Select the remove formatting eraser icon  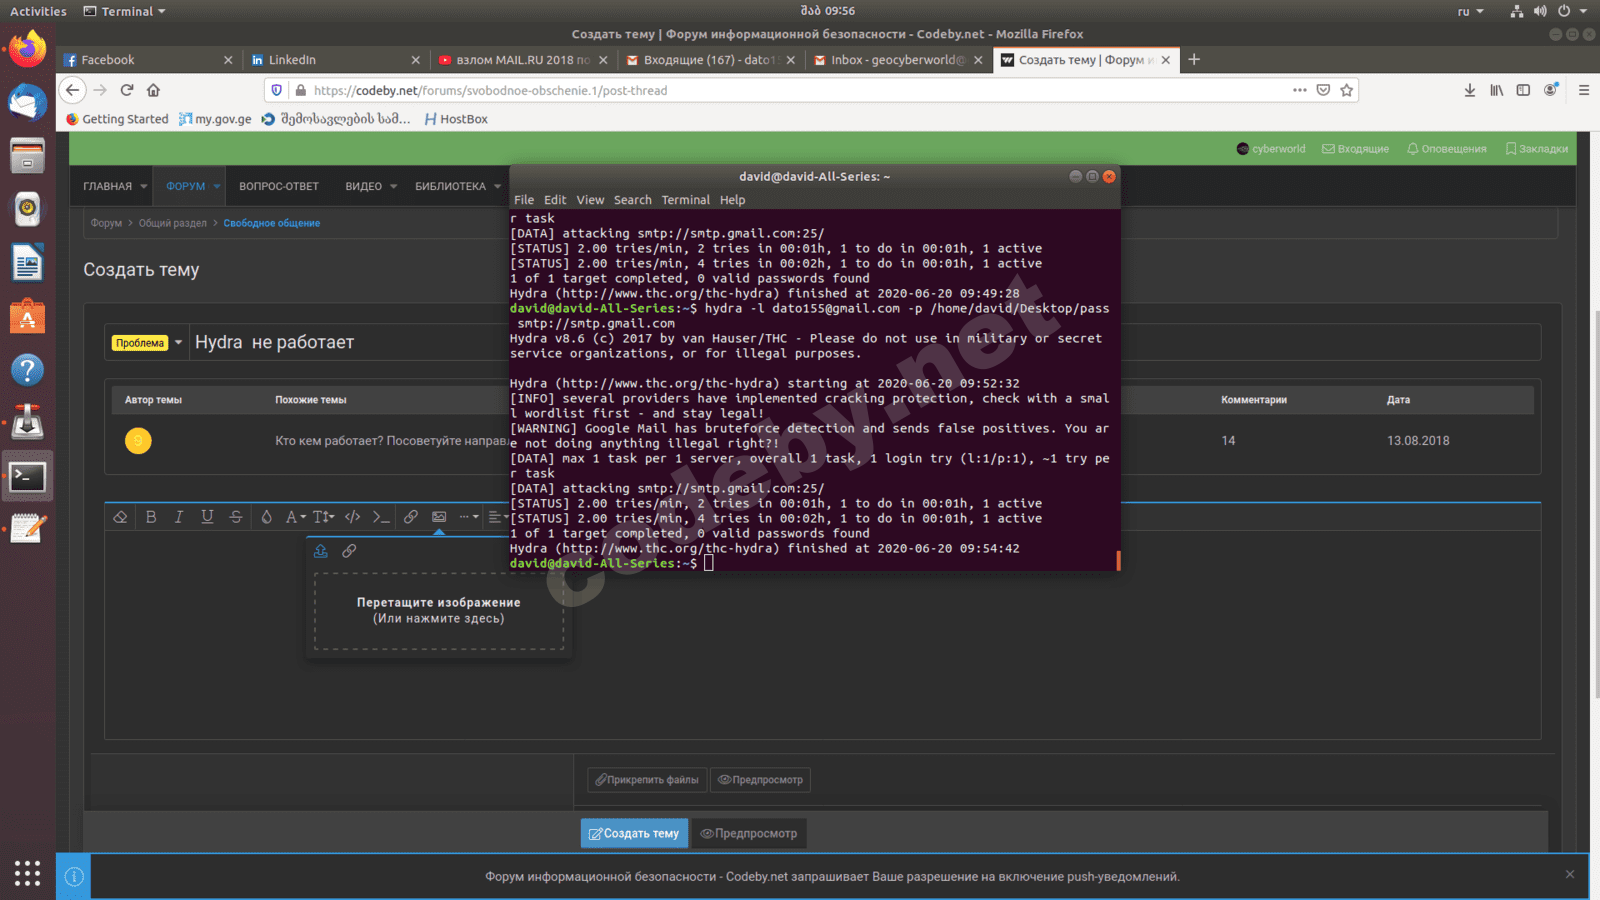click(x=120, y=516)
